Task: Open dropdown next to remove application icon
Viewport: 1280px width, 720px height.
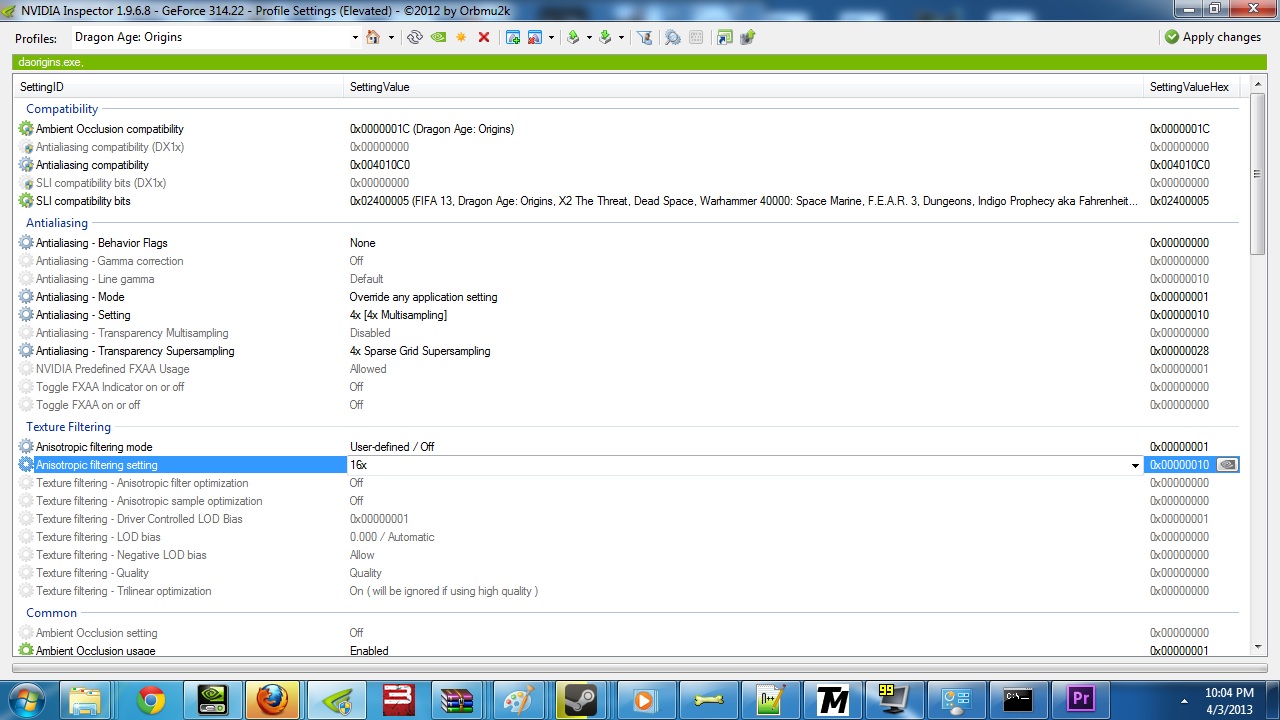Action: click(551, 37)
